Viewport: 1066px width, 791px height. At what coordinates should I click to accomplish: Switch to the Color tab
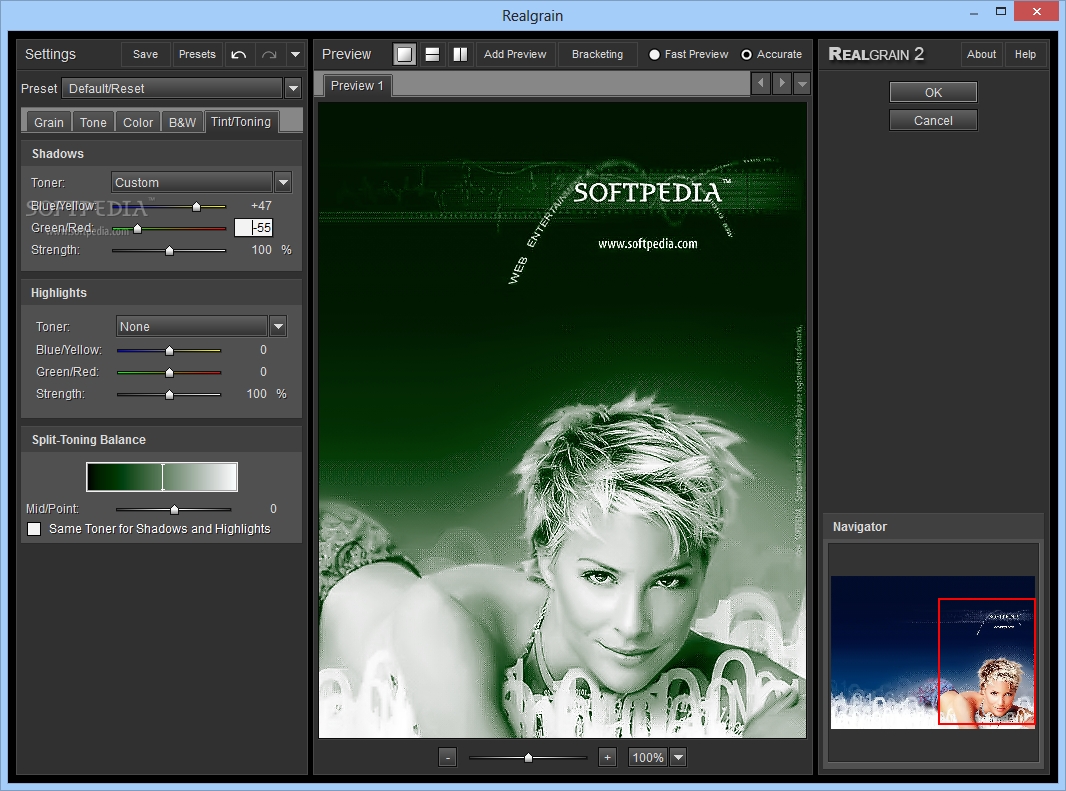pos(138,122)
